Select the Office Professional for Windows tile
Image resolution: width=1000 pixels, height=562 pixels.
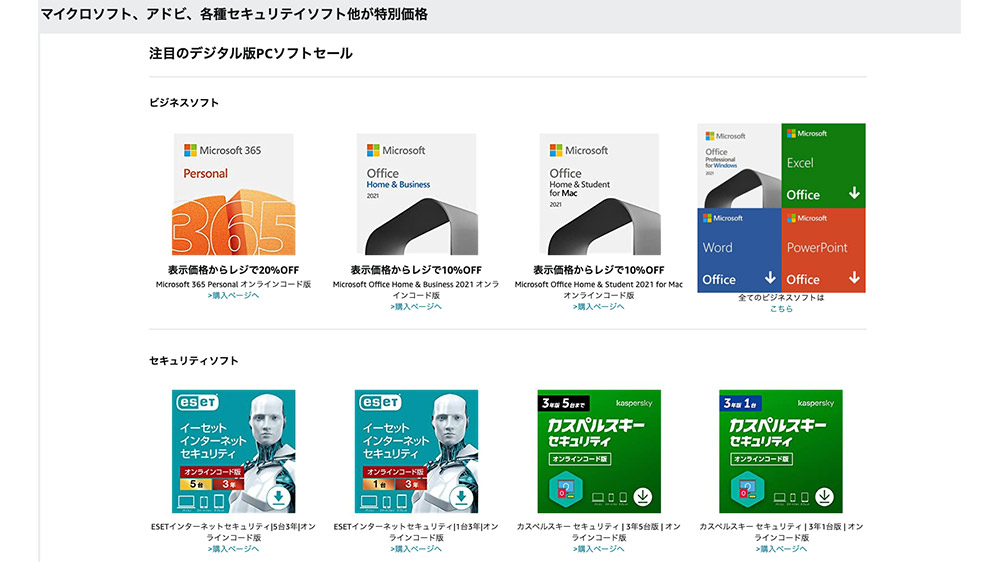click(739, 166)
